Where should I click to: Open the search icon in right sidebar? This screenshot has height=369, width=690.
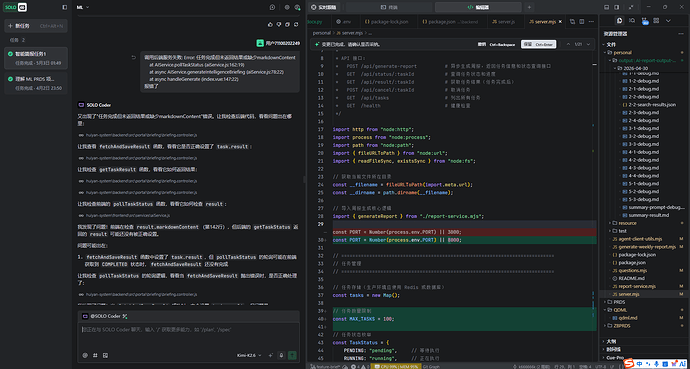[x=632, y=21]
